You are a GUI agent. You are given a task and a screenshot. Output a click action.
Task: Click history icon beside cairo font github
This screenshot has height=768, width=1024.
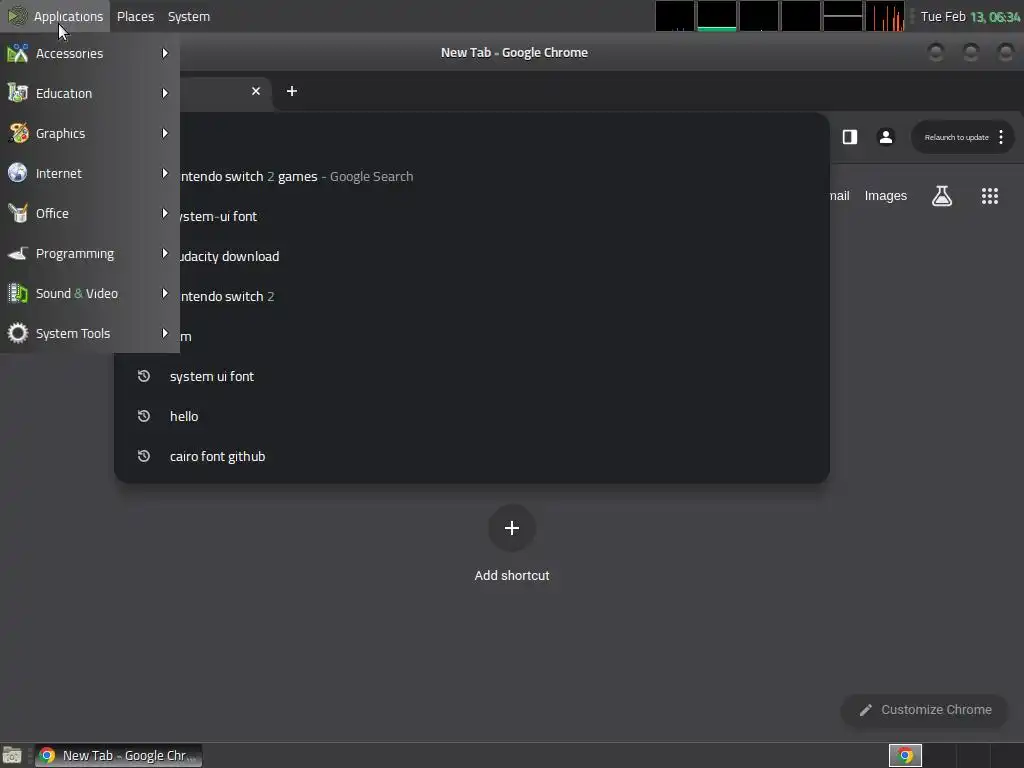tap(144, 456)
